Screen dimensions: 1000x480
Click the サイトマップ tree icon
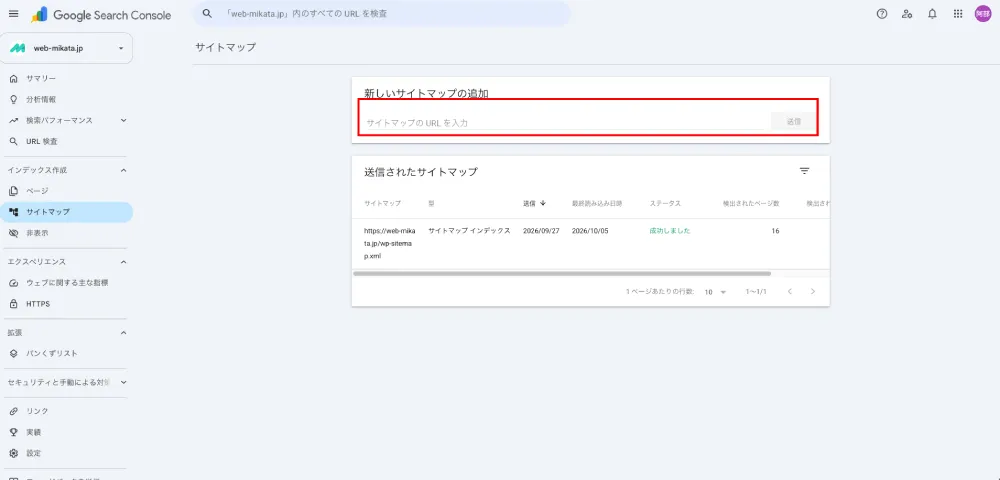point(13,212)
